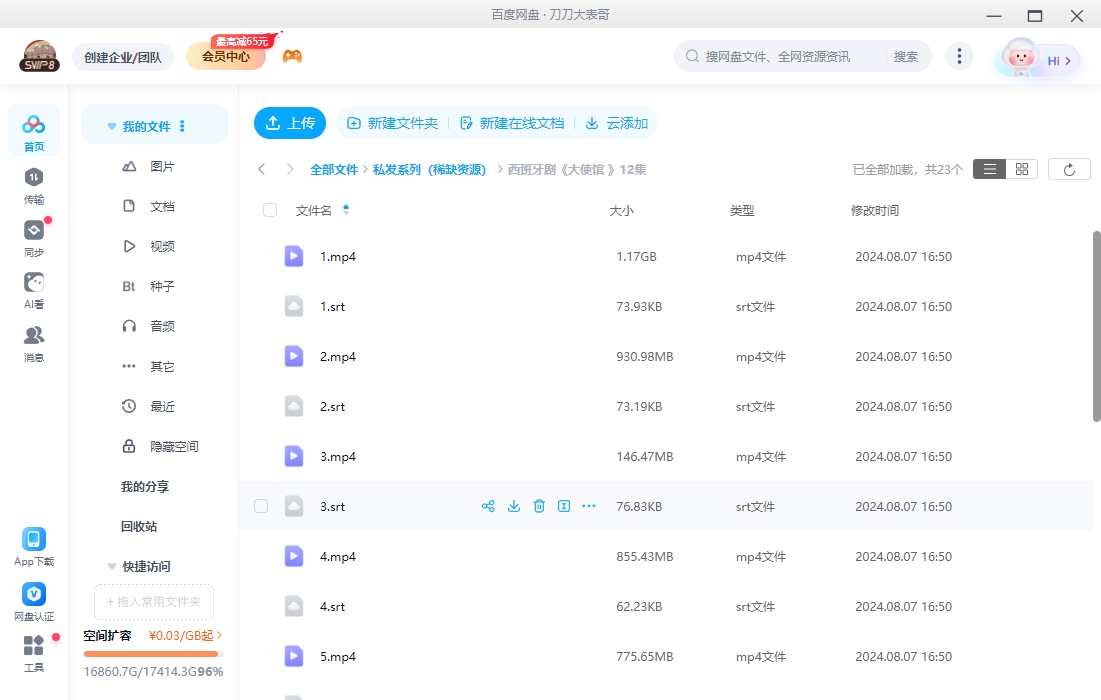The height and width of the screenshot is (700, 1101).
Task: Refresh the file list
Action: pyautogui.click(x=1069, y=168)
